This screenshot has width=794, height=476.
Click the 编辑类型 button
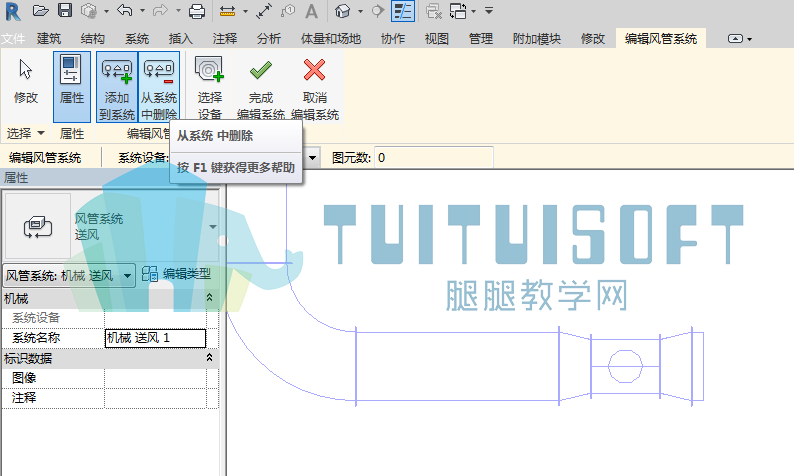176,274
